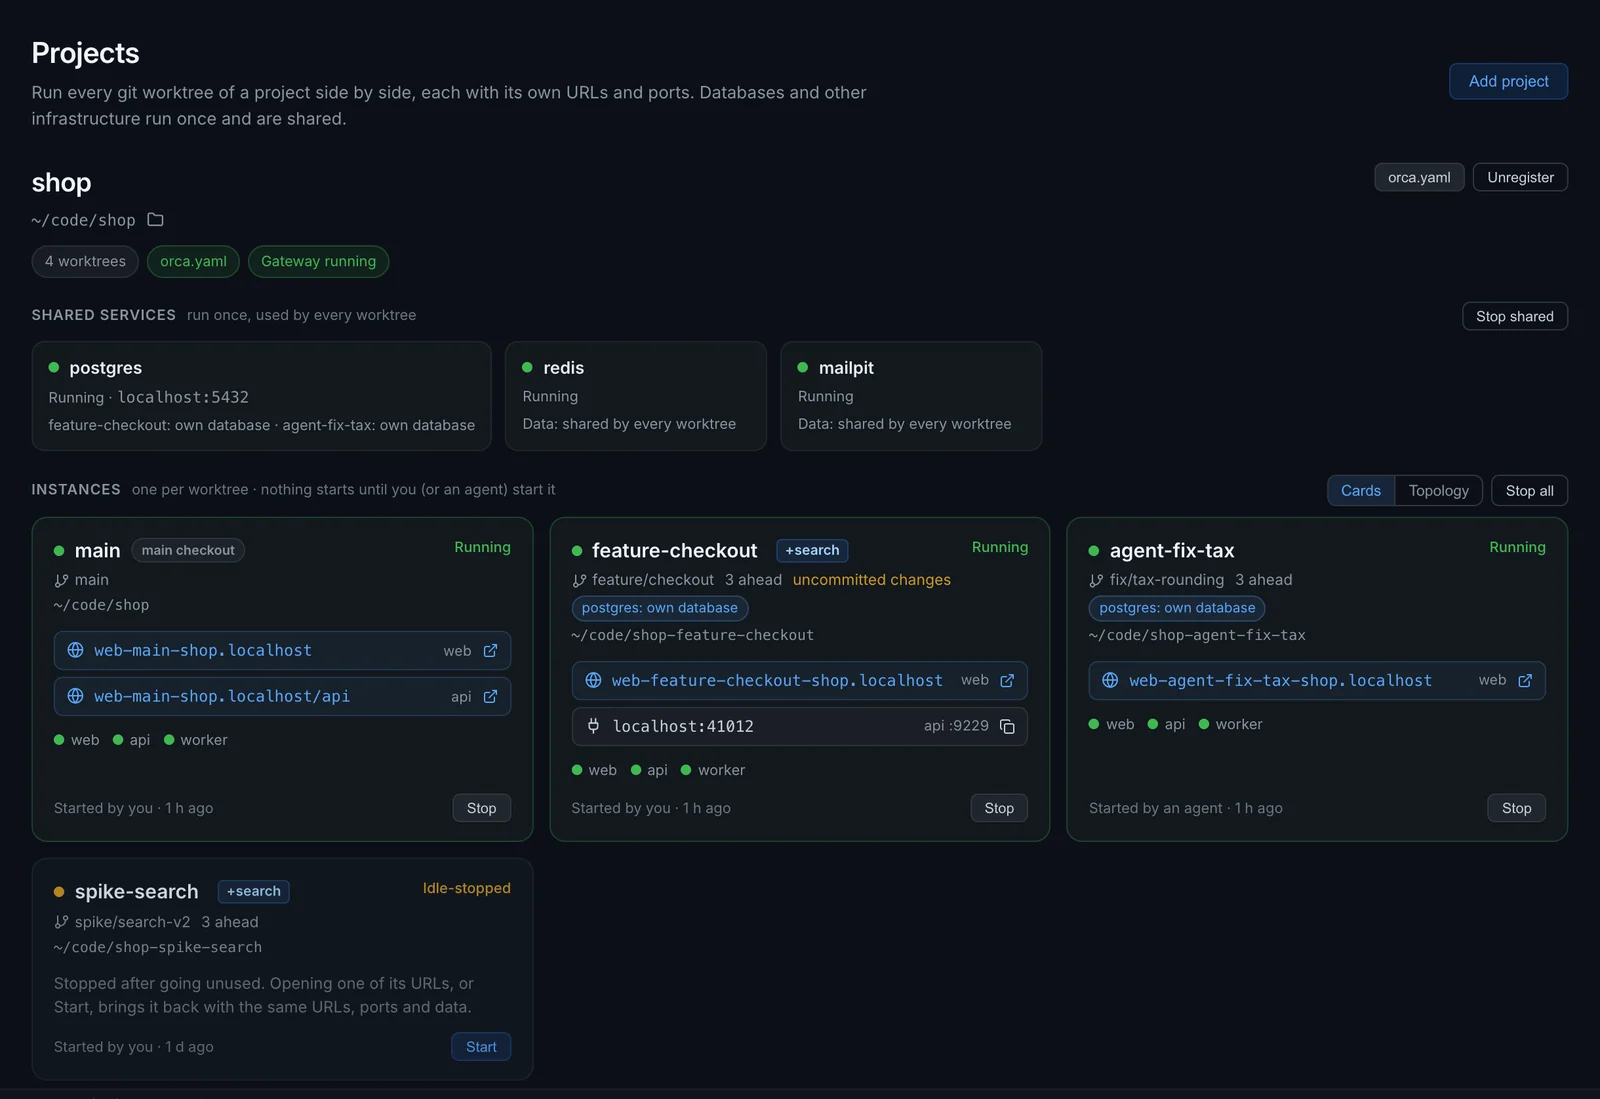1600x1099 pixels.
Task: Stop the main instance
Action: pyautogui.click(x=482, y=809)
